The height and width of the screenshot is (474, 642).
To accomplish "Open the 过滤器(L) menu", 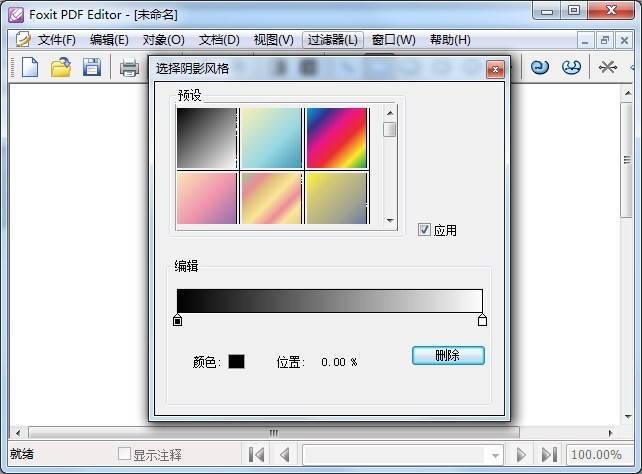I will click(x=333, y=40).
